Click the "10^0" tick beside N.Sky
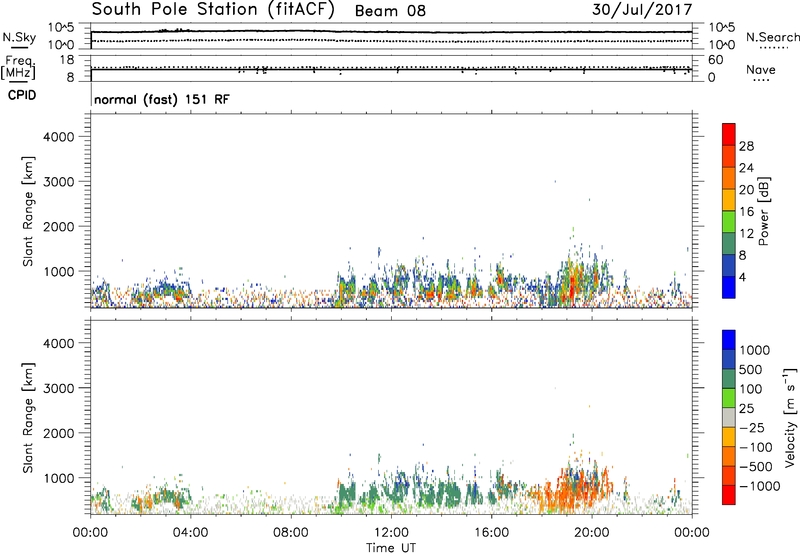The height and width of the screenshot is (554, 800). pos(62,45)
